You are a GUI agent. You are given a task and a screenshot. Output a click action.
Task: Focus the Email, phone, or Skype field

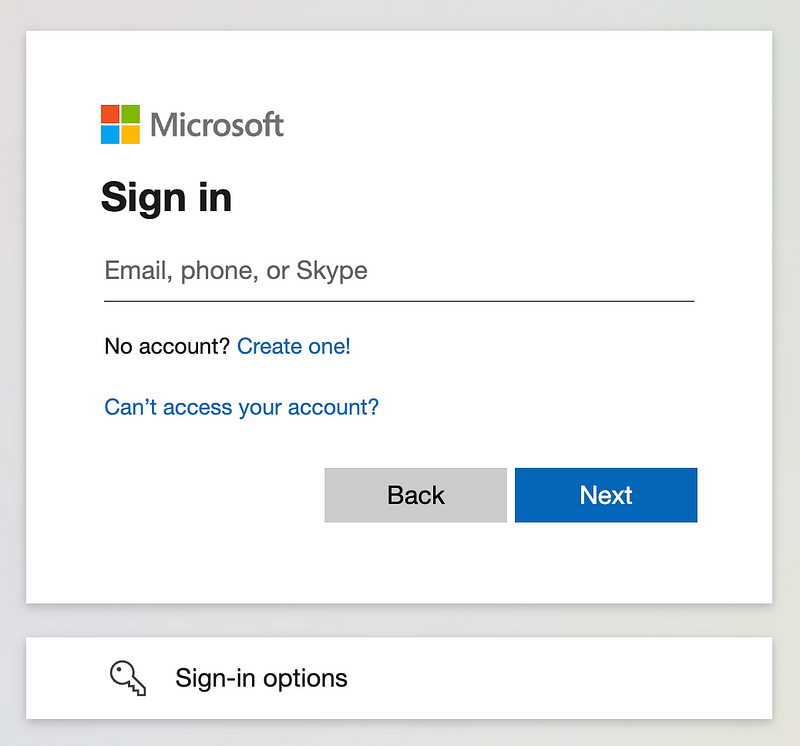click(x=398, y=271)
